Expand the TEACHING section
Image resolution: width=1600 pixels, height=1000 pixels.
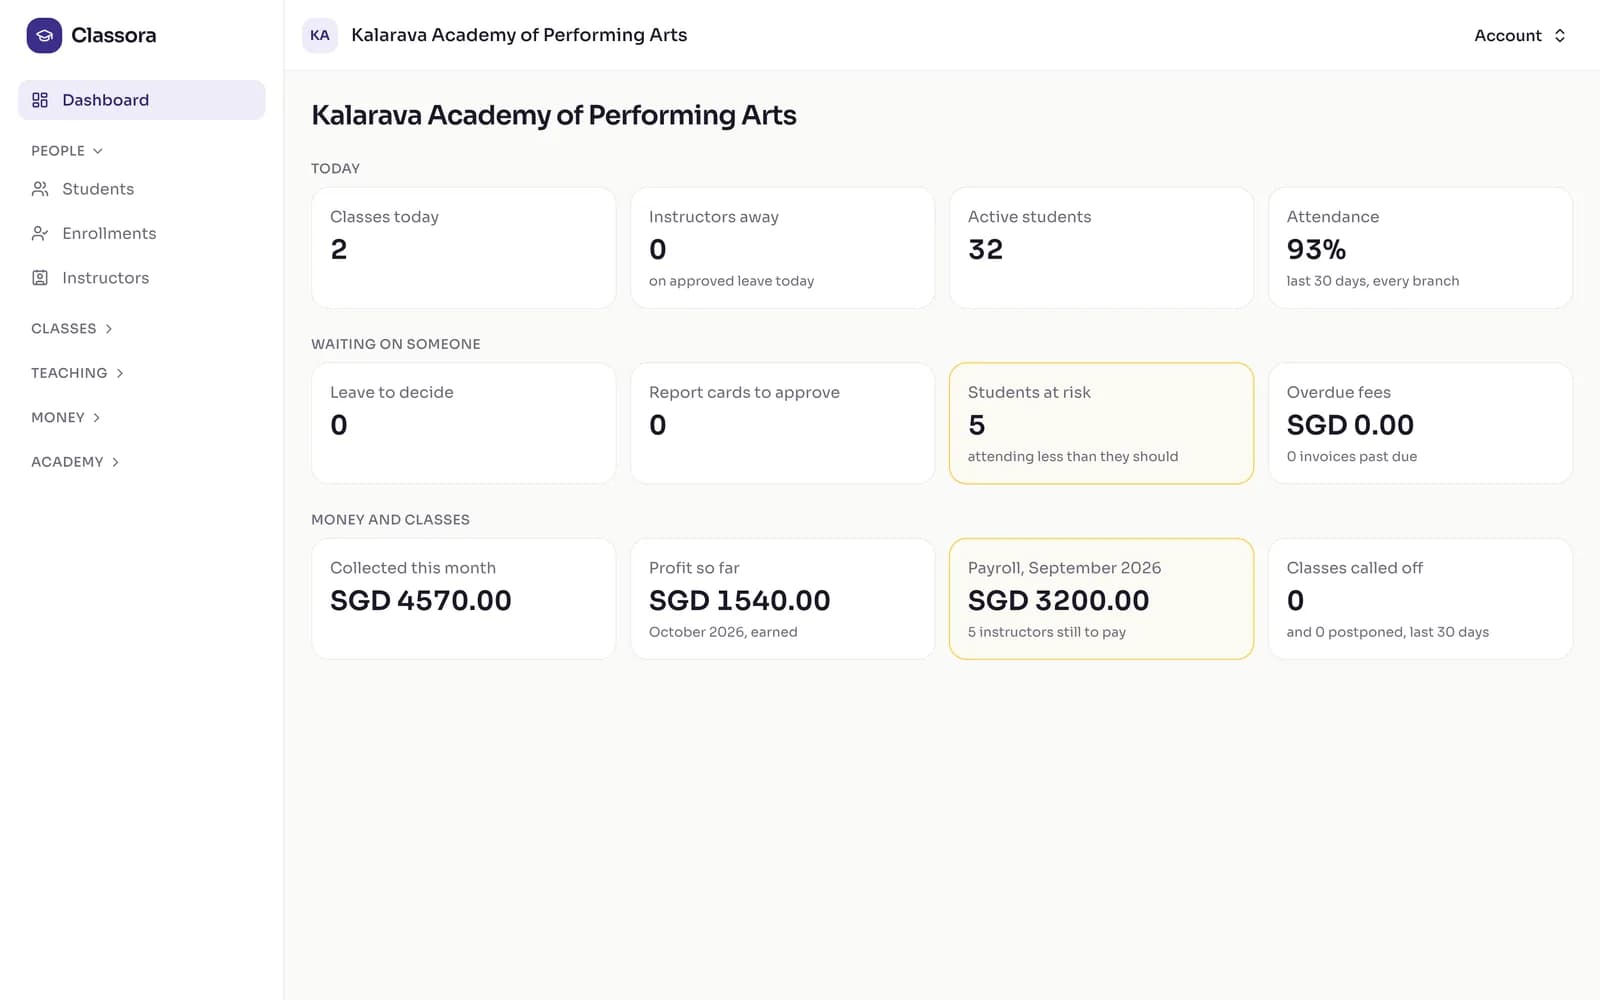point(78,373)
